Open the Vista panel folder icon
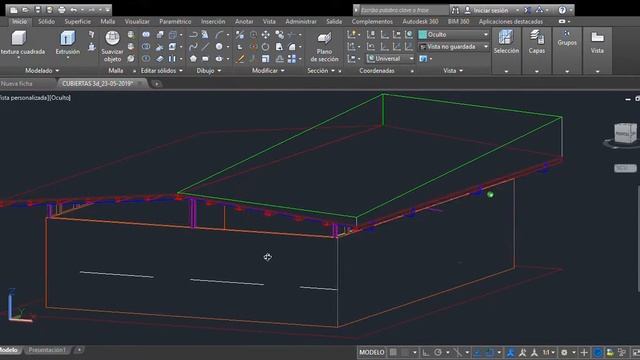This screenshot has height=360, width=640. 597,37
